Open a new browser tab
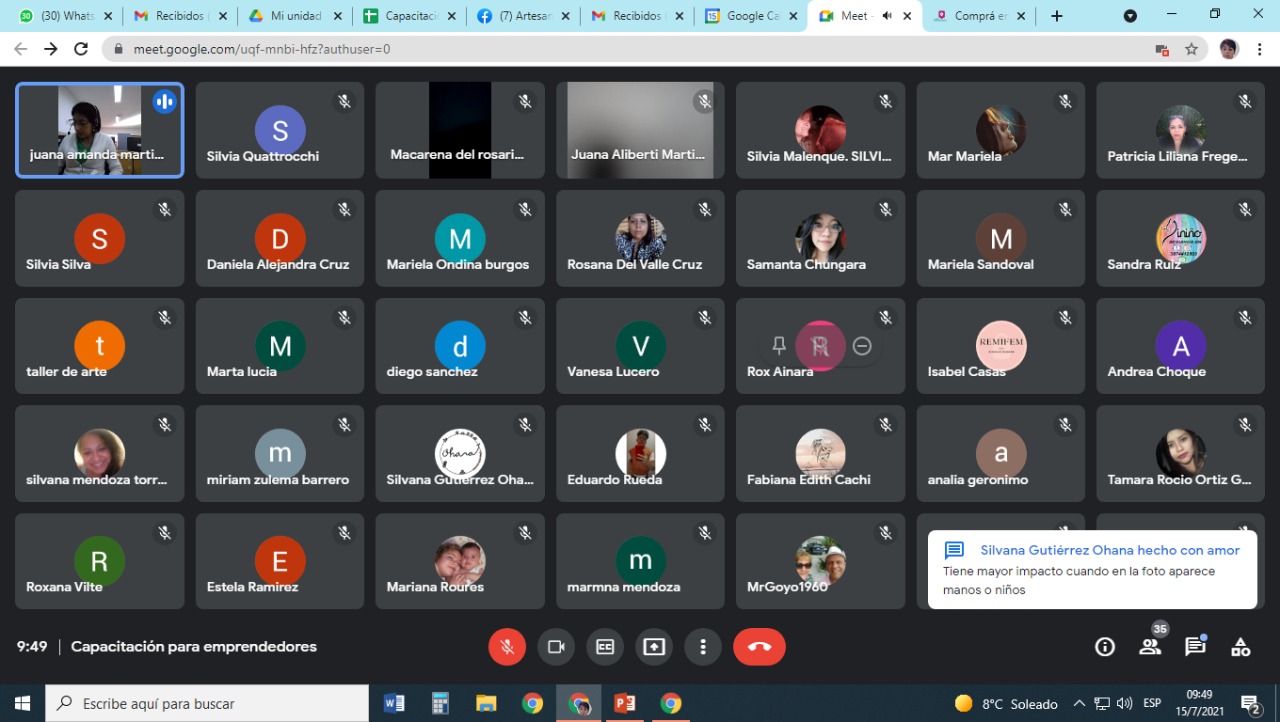The image size is (1280, 722). (1057, 16)
